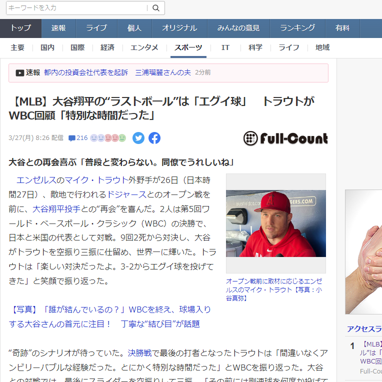Share article on Twitter

coord(138,138)
